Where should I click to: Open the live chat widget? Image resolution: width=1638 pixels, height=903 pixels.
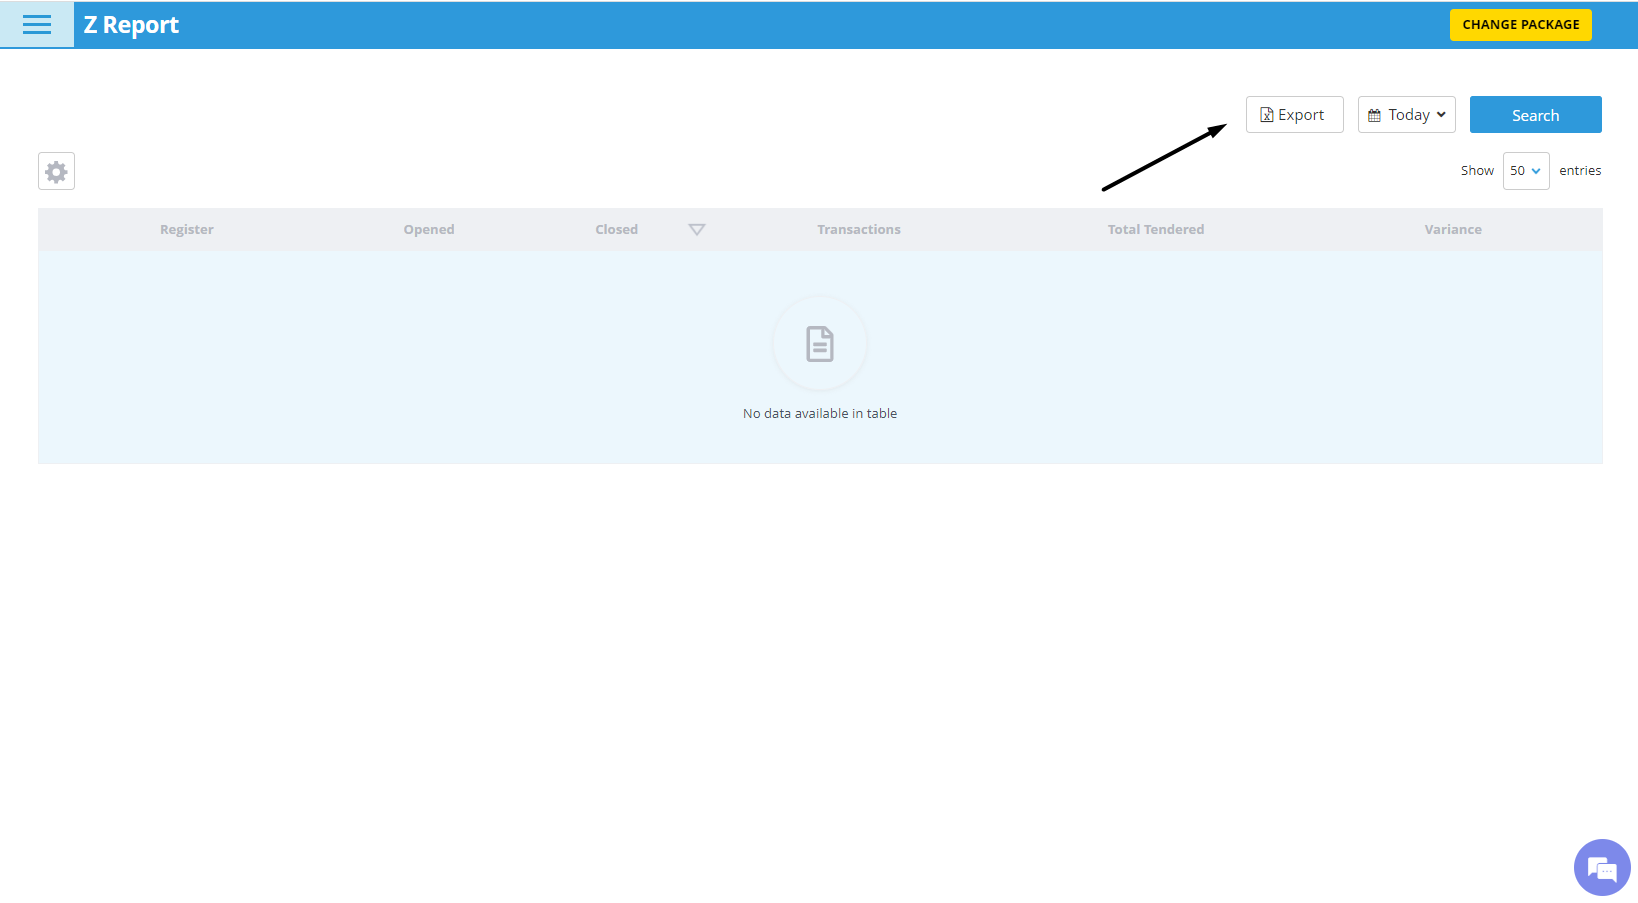1602,867
